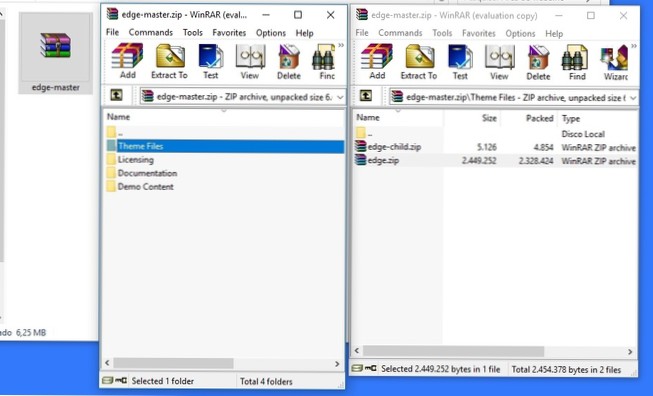Select parent folder entry in right window
Screen dimensions: 653x396
364,134
